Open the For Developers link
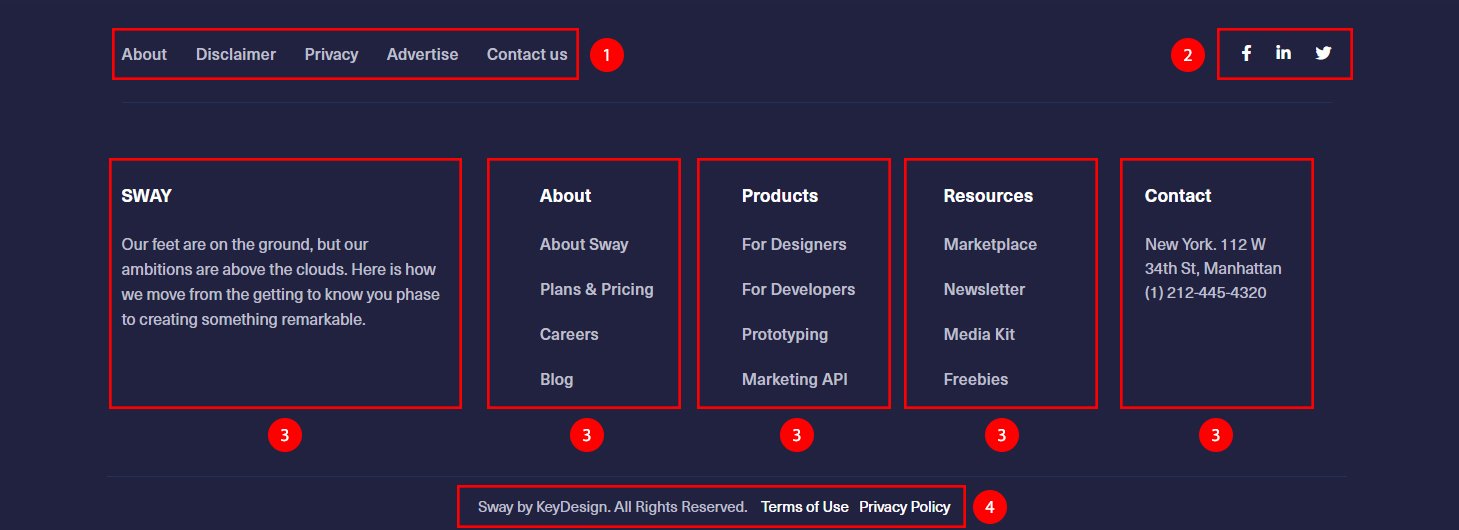 (x=798, y=290)
